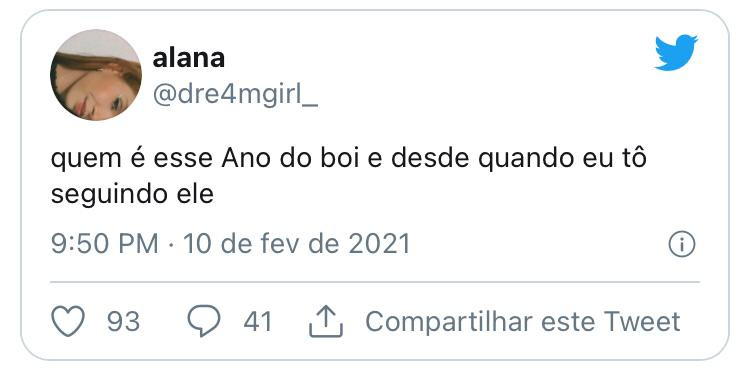Click the 9:50 PM time

pyautogui.click(x=104, y=244)
